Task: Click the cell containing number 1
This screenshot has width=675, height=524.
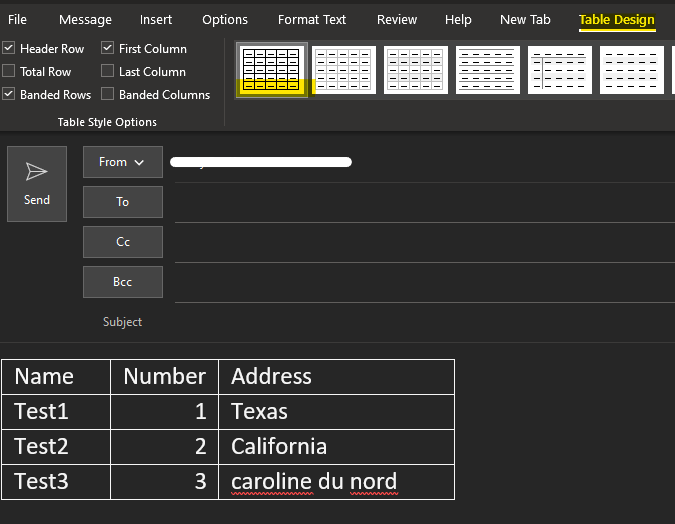Action: pyautogui.click(x=164, y=412)
